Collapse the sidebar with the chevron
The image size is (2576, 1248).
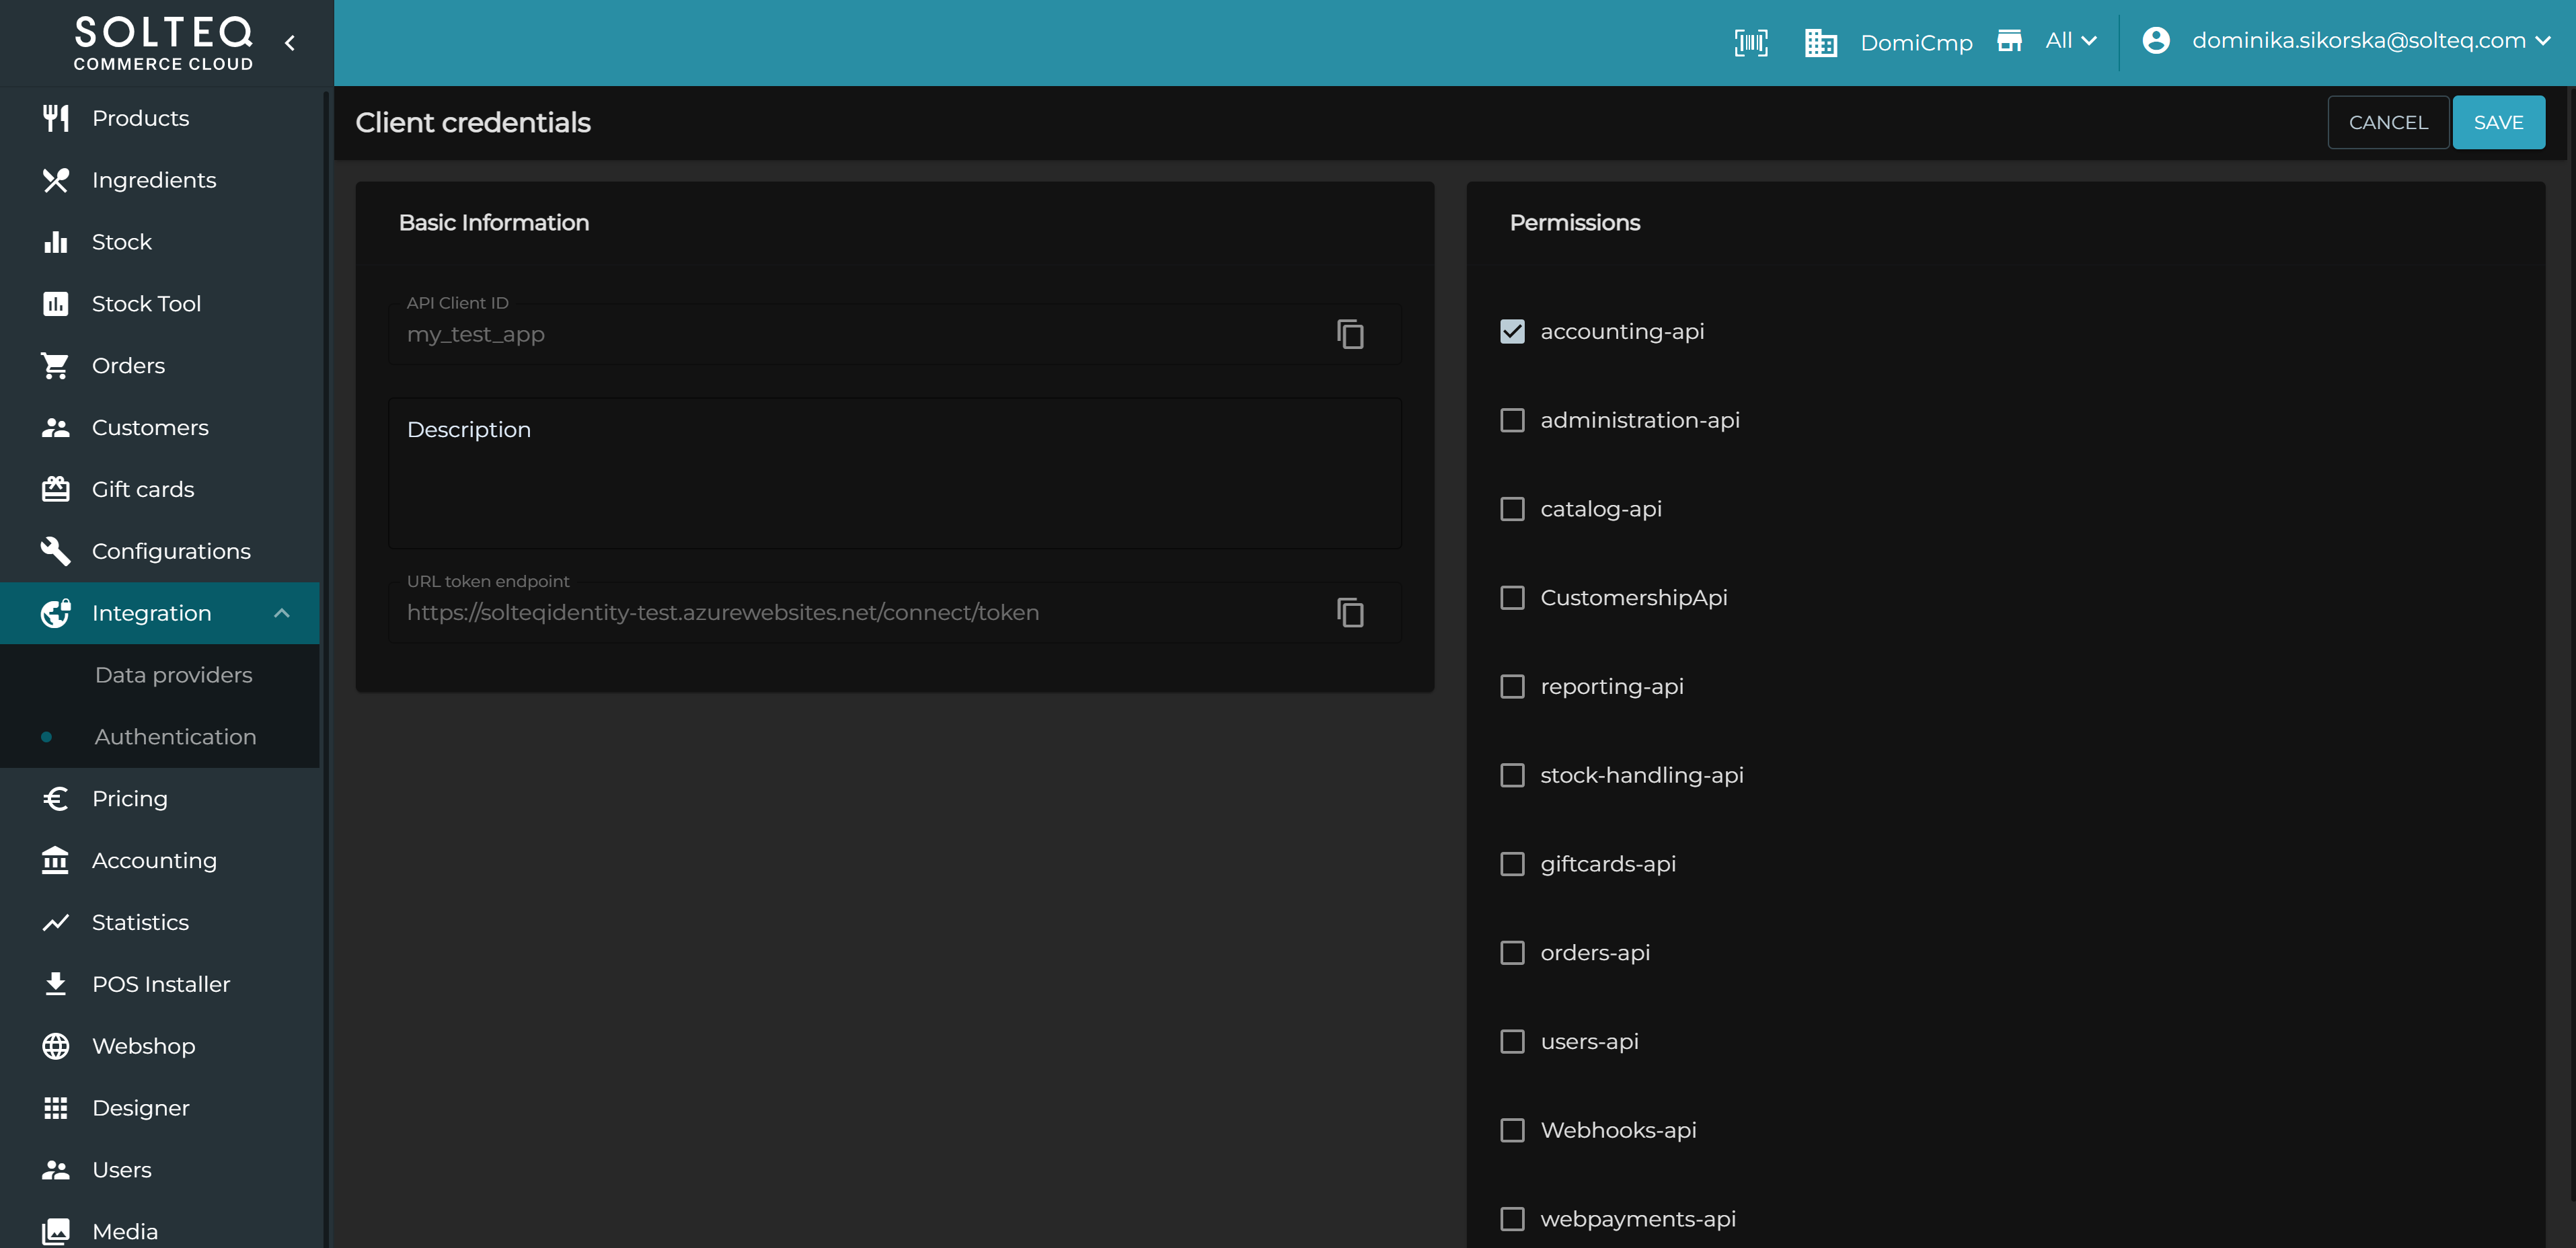290,43
